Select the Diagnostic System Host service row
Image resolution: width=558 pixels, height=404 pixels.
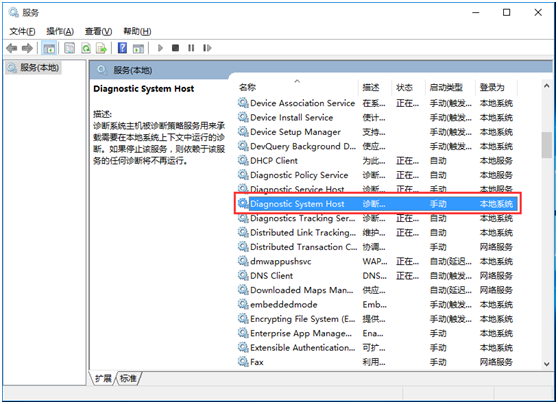coord(377,204)
